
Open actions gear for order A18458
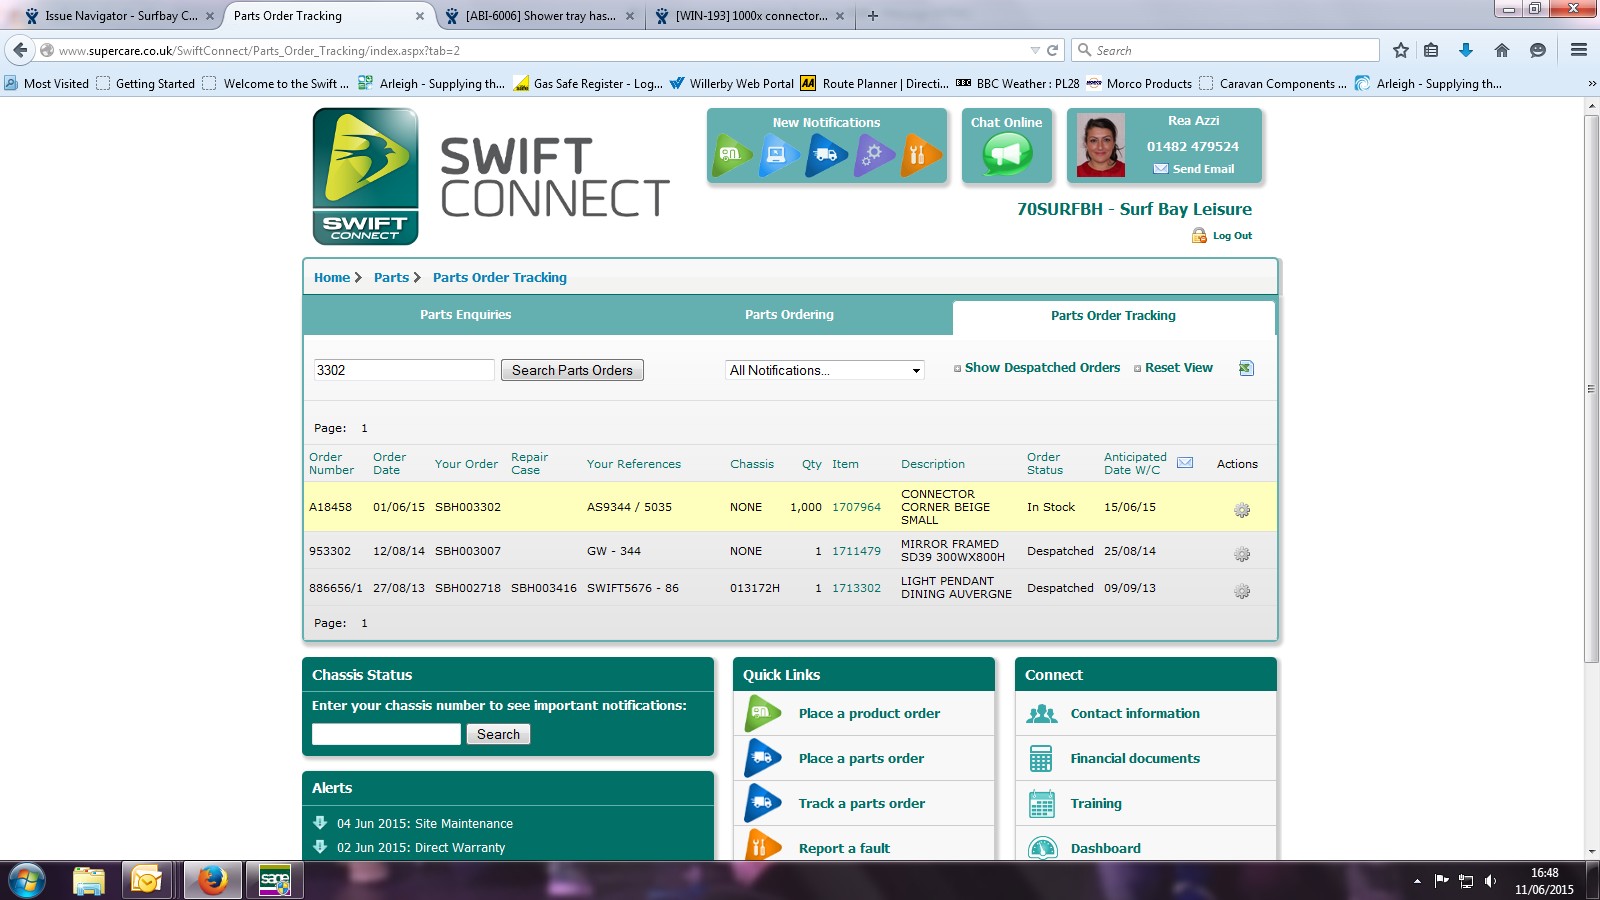click(x=1242, y=510)
